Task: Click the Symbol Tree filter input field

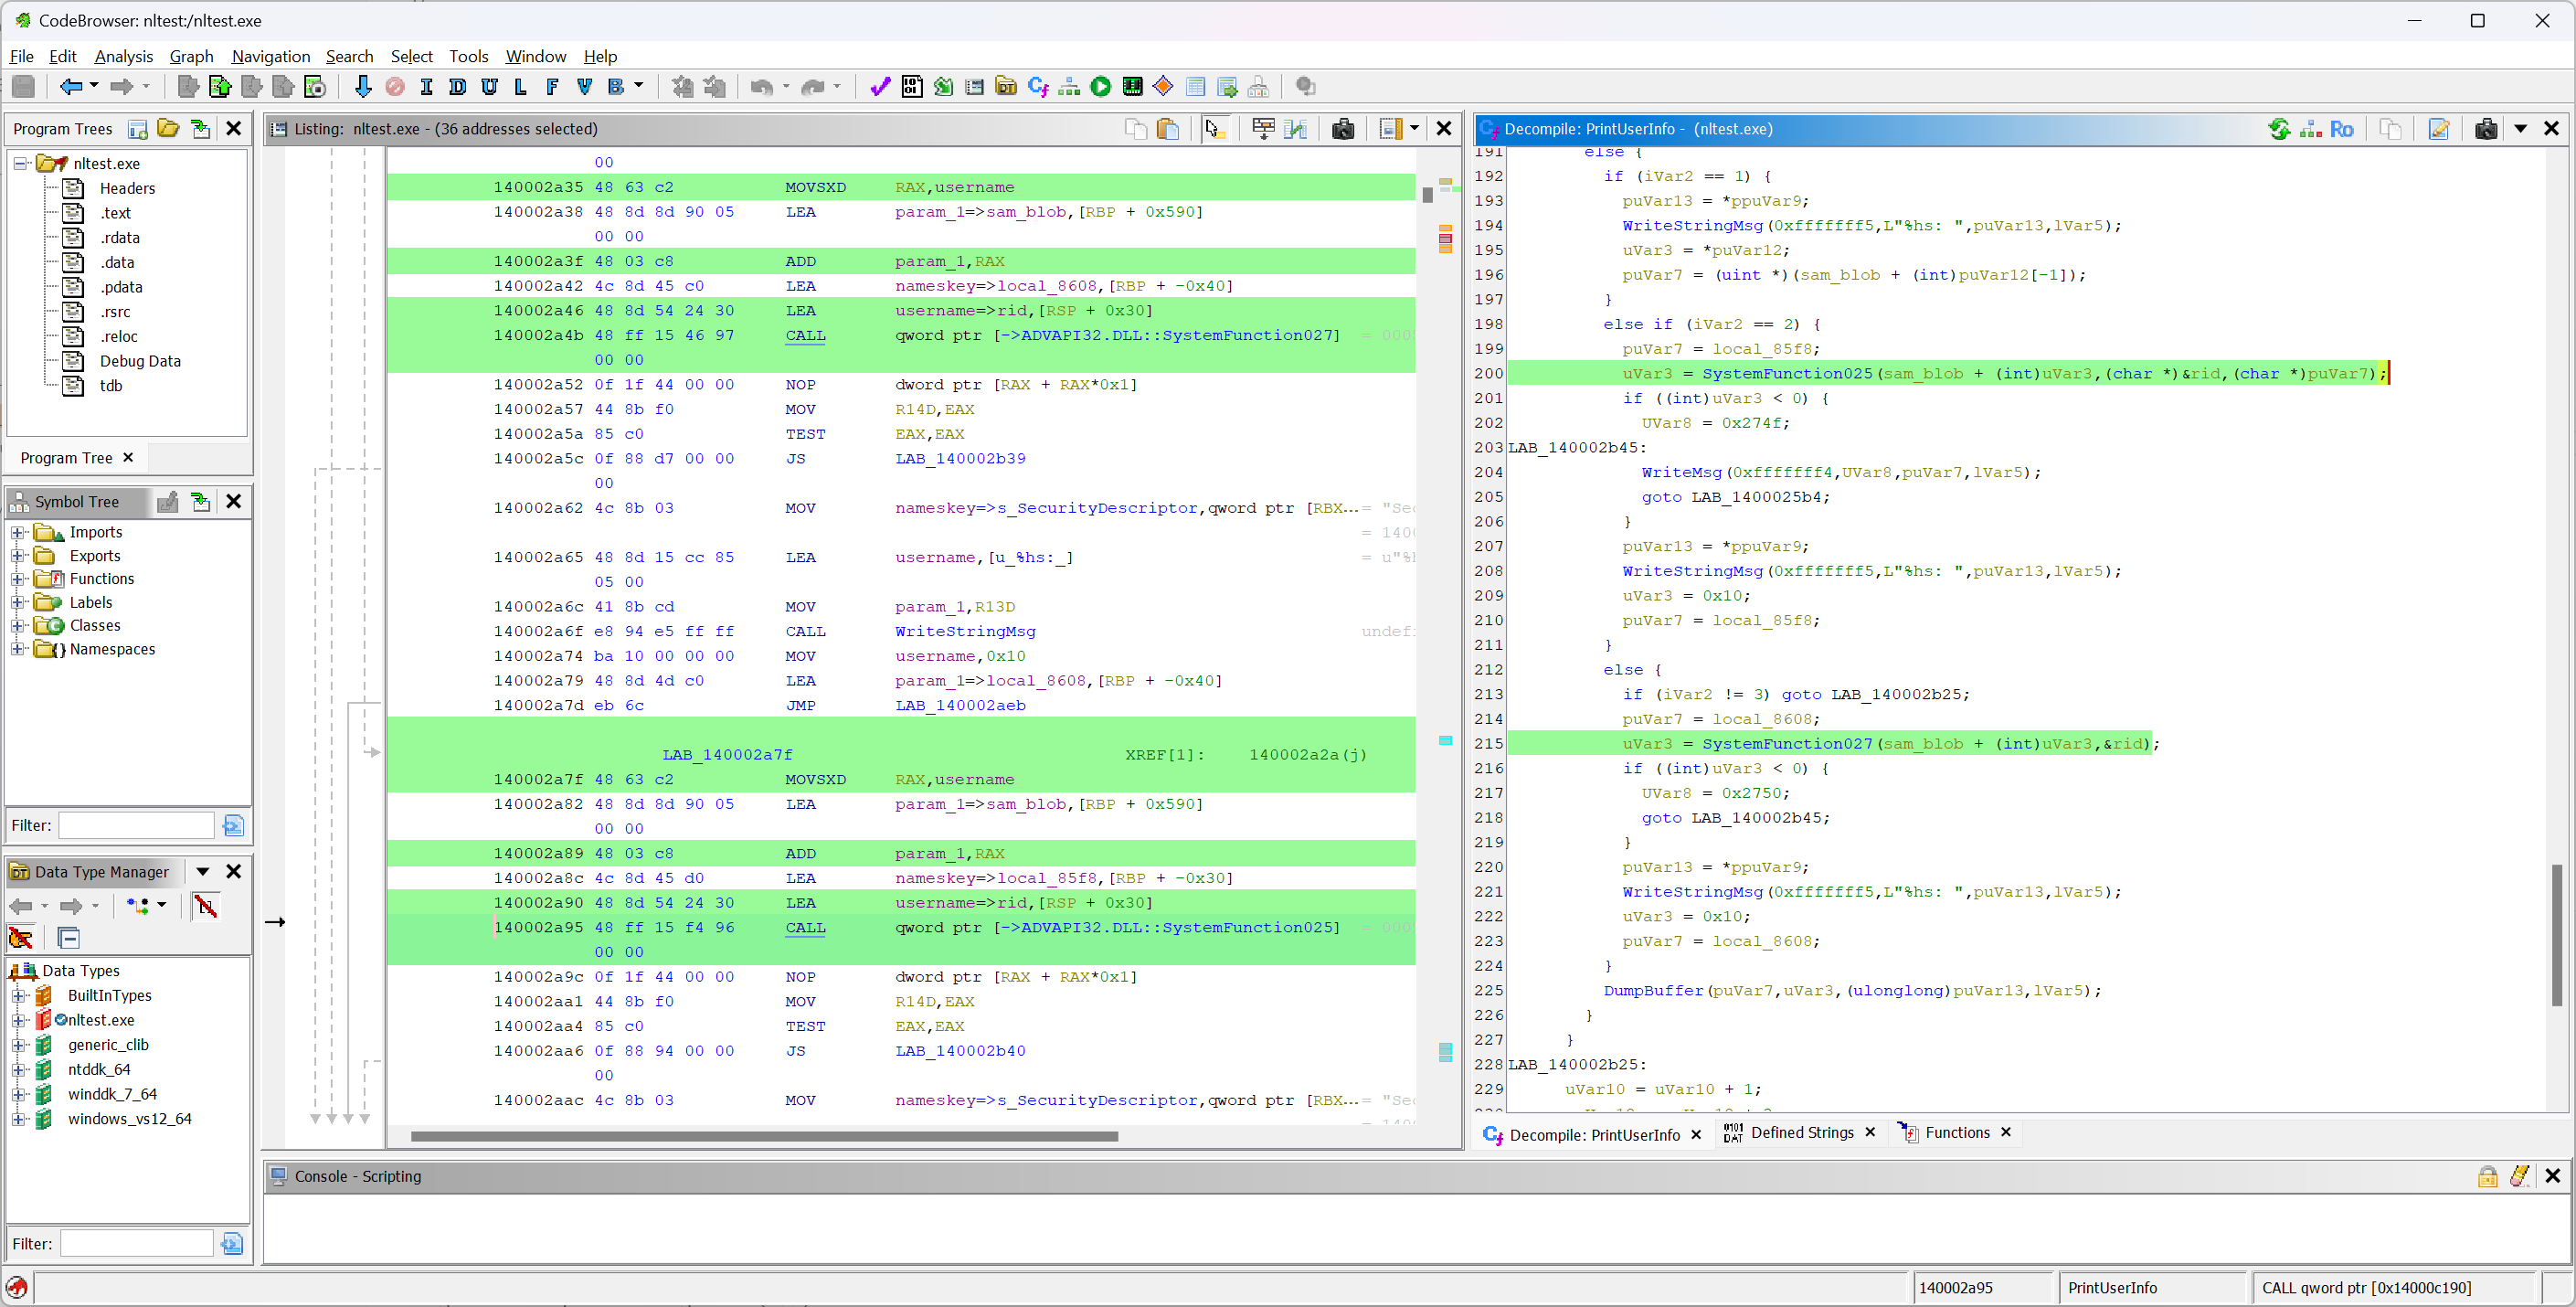Action: coord(136,825)
